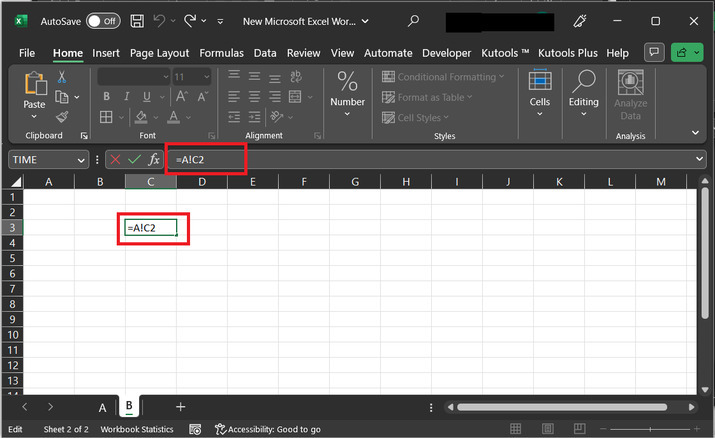The height and width of the screenshot is (438, 715).
Task: Click the Borders grid icon
Action: pos(106,117)
